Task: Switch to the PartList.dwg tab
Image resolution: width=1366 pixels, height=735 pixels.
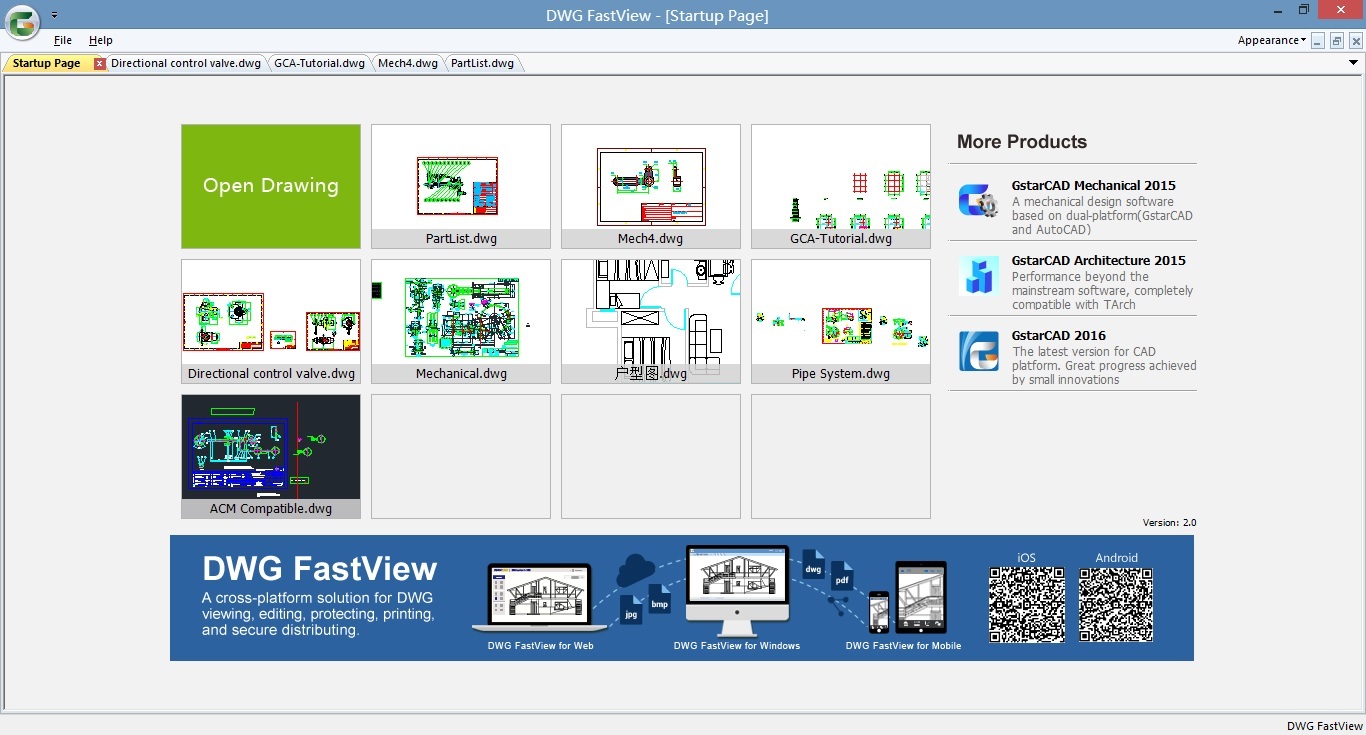Action: [x=482, y=63]
